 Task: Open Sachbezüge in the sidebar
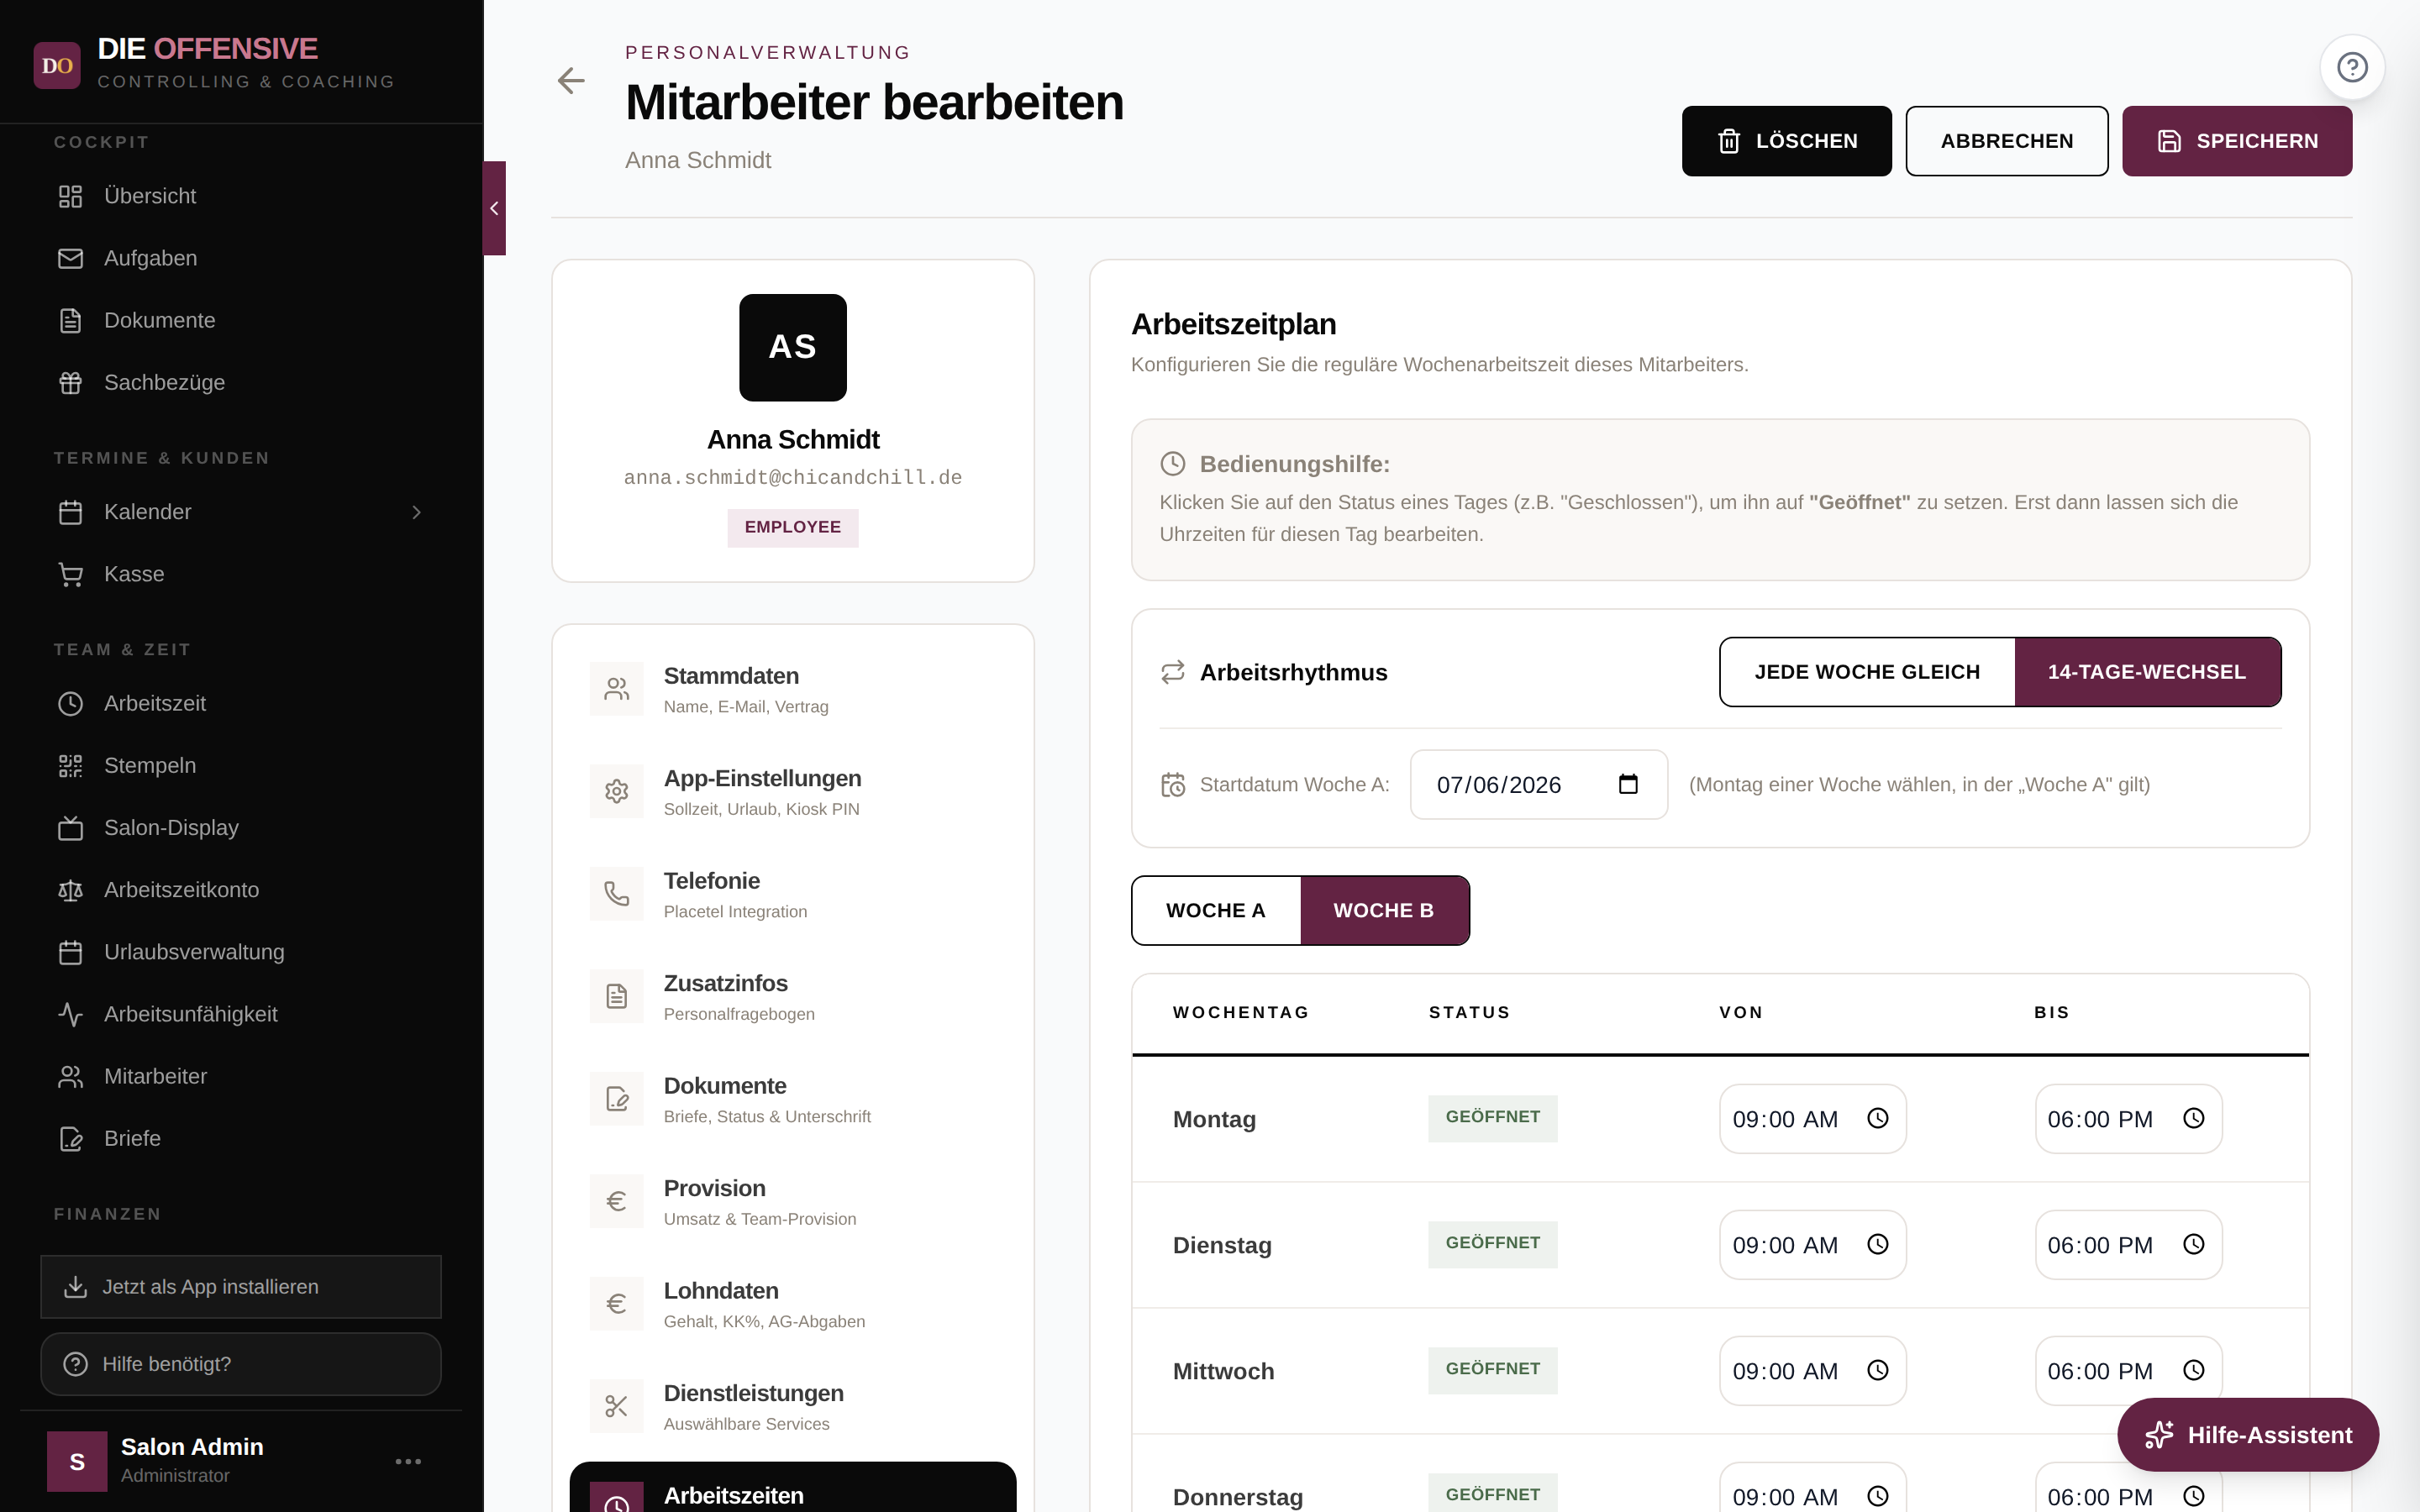241,382
